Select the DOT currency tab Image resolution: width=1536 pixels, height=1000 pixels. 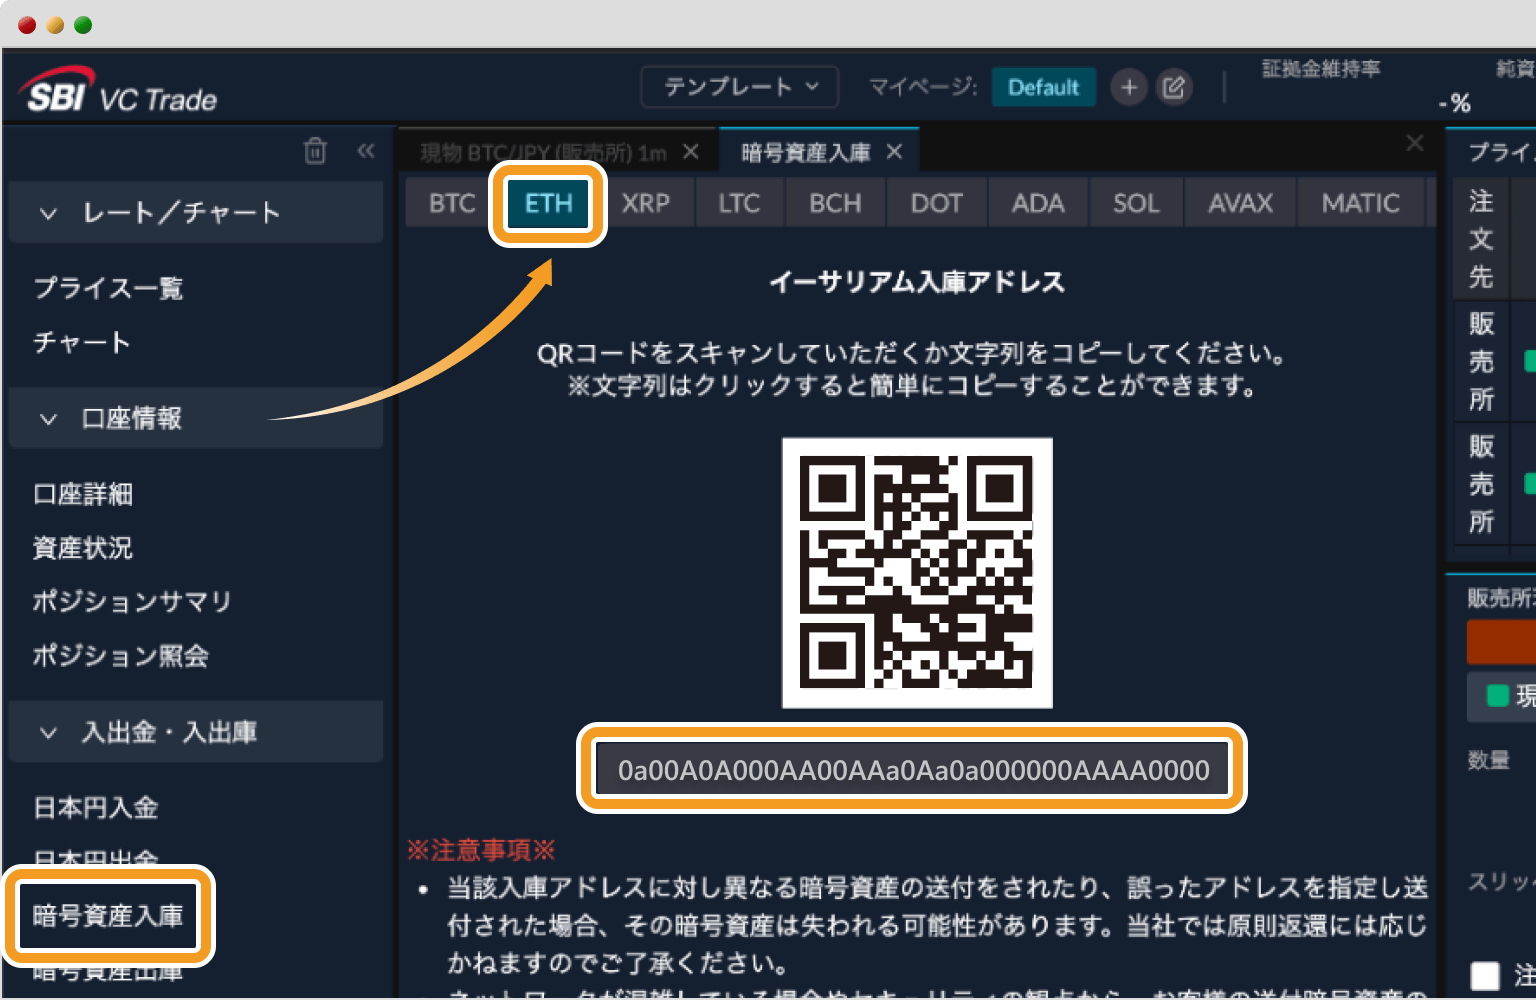coord(937,203)
